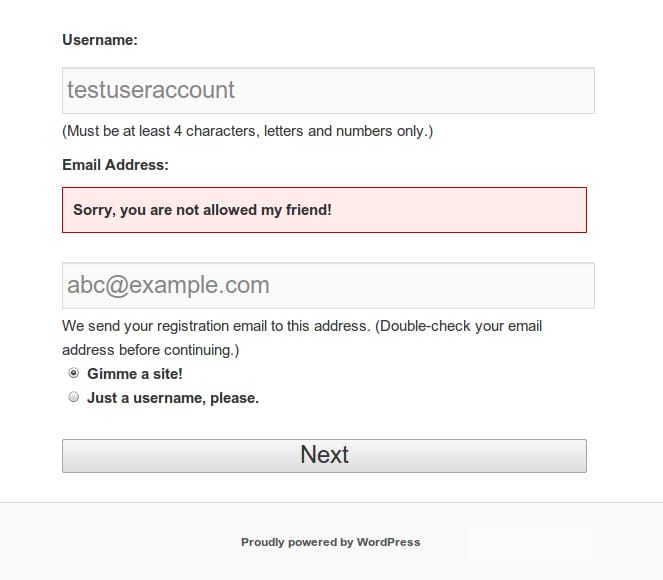Click the "Just a username, please." label text

point(173,398)
